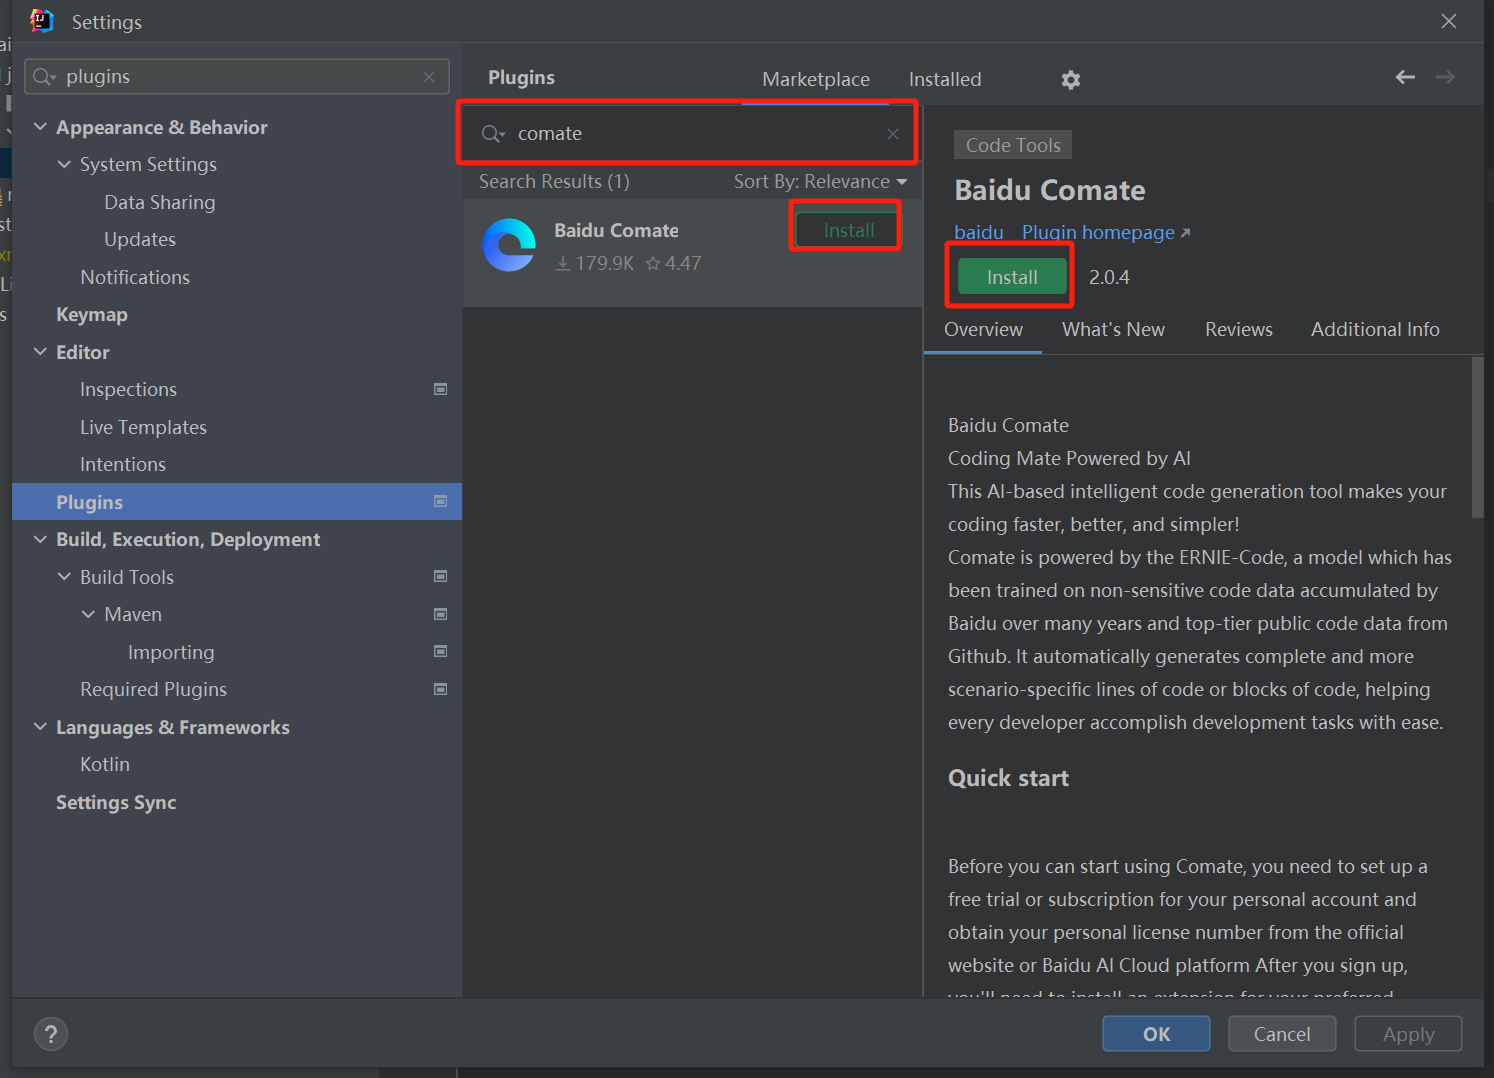Select Updates in settings tree
The image size is (1494, 1078).
140,239
